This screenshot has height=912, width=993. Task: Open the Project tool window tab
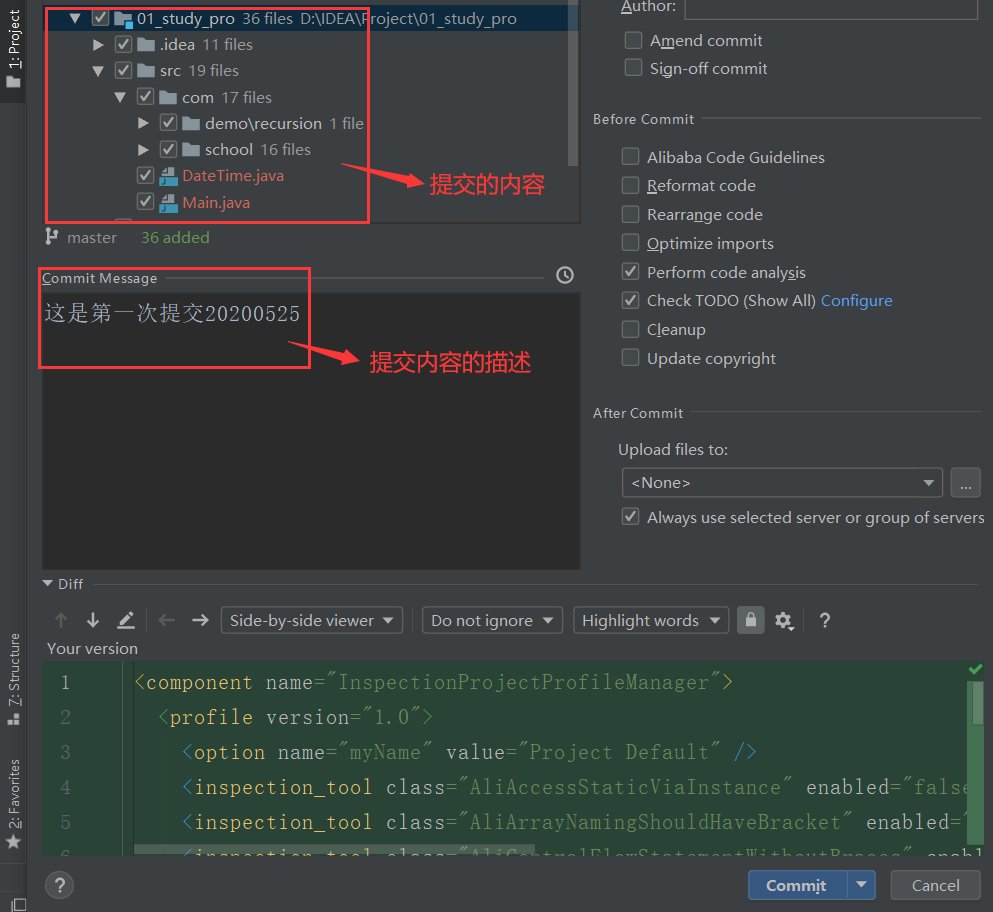(13, 49)
